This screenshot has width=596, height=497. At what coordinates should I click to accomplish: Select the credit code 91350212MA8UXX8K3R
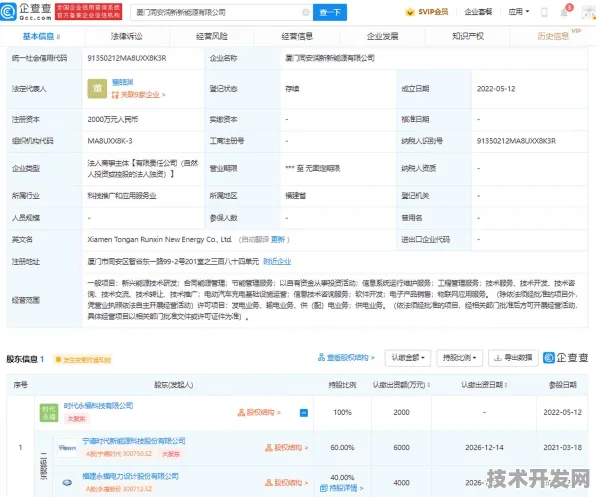[127, 58]
